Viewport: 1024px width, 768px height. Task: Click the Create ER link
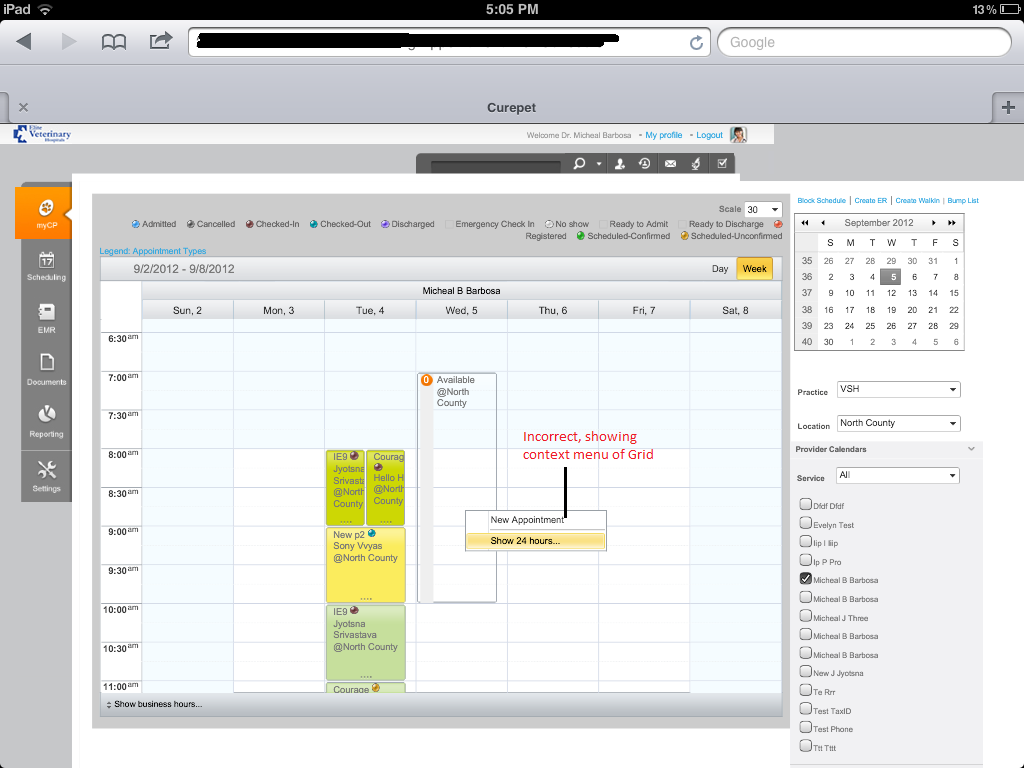point(871,200)
